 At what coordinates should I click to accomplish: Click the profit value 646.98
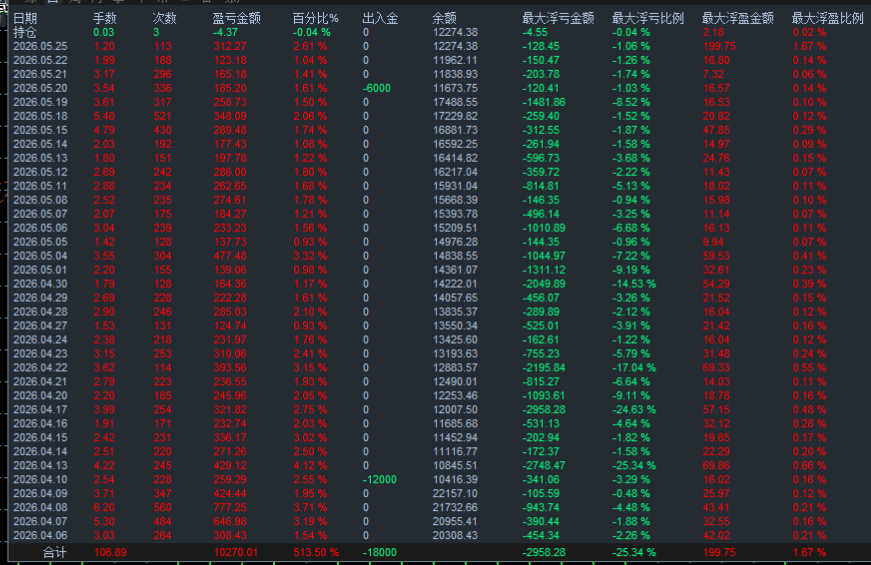point(230,522)
